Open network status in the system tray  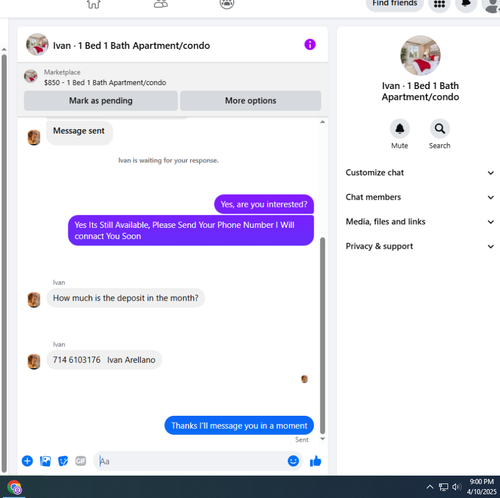pos(443,487)
